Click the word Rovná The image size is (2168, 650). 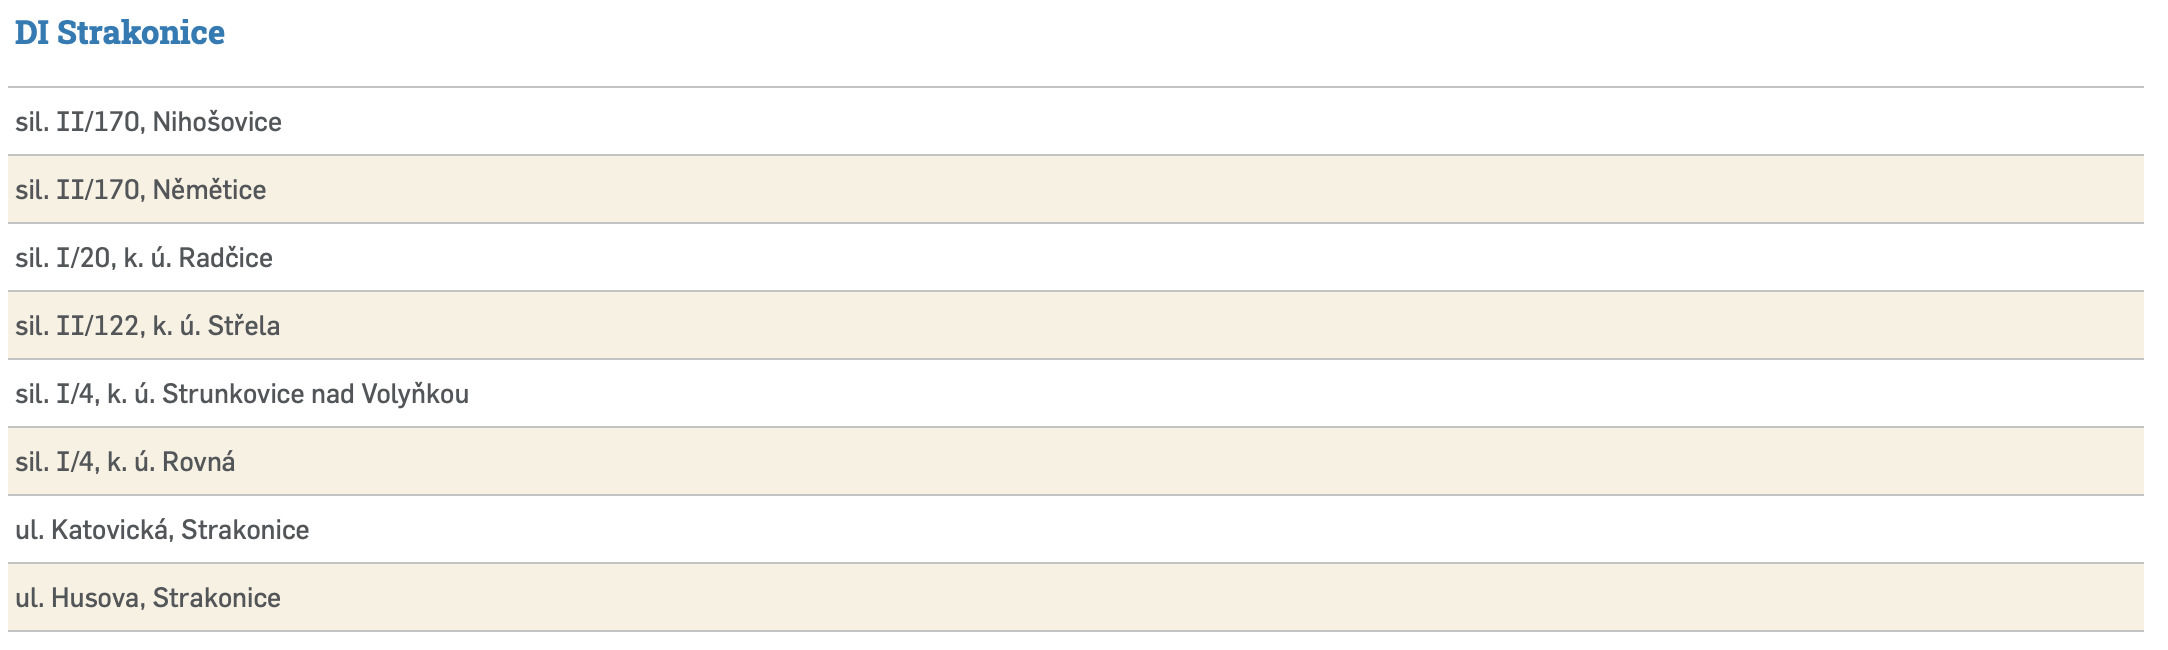point(198,462)
